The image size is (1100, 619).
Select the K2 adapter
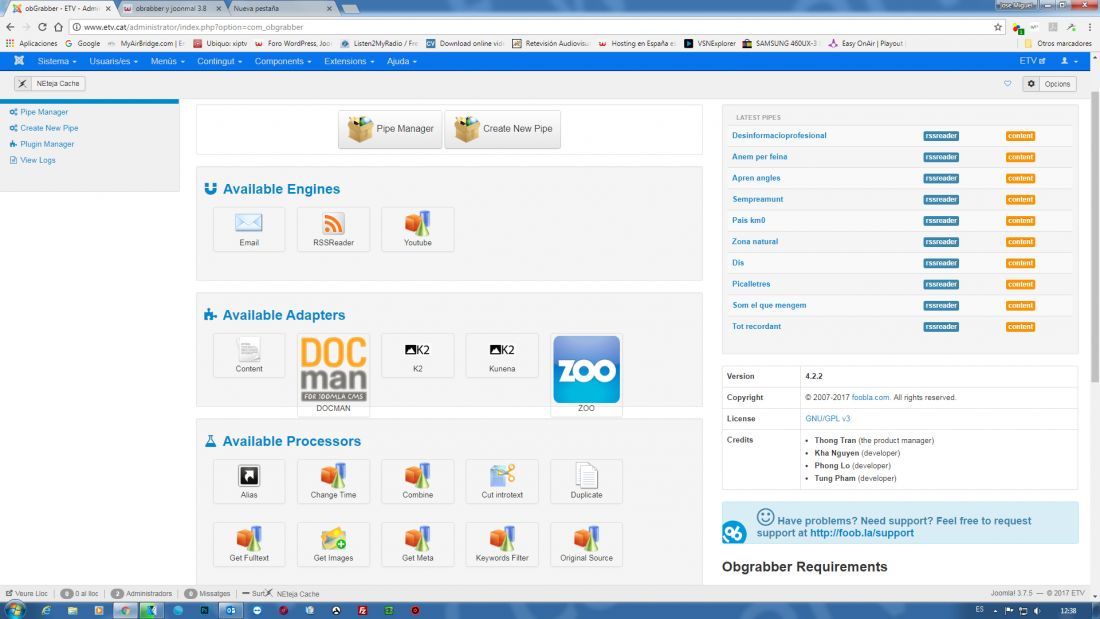point(417,355)
